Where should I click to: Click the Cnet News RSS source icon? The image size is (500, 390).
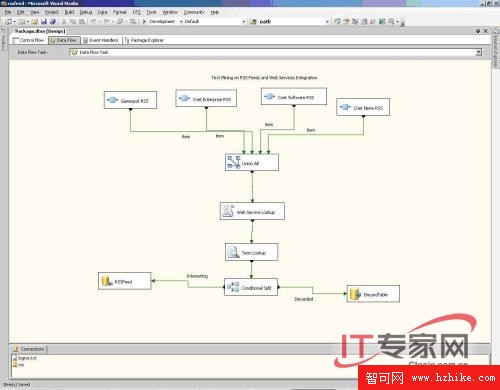[345, 107]
